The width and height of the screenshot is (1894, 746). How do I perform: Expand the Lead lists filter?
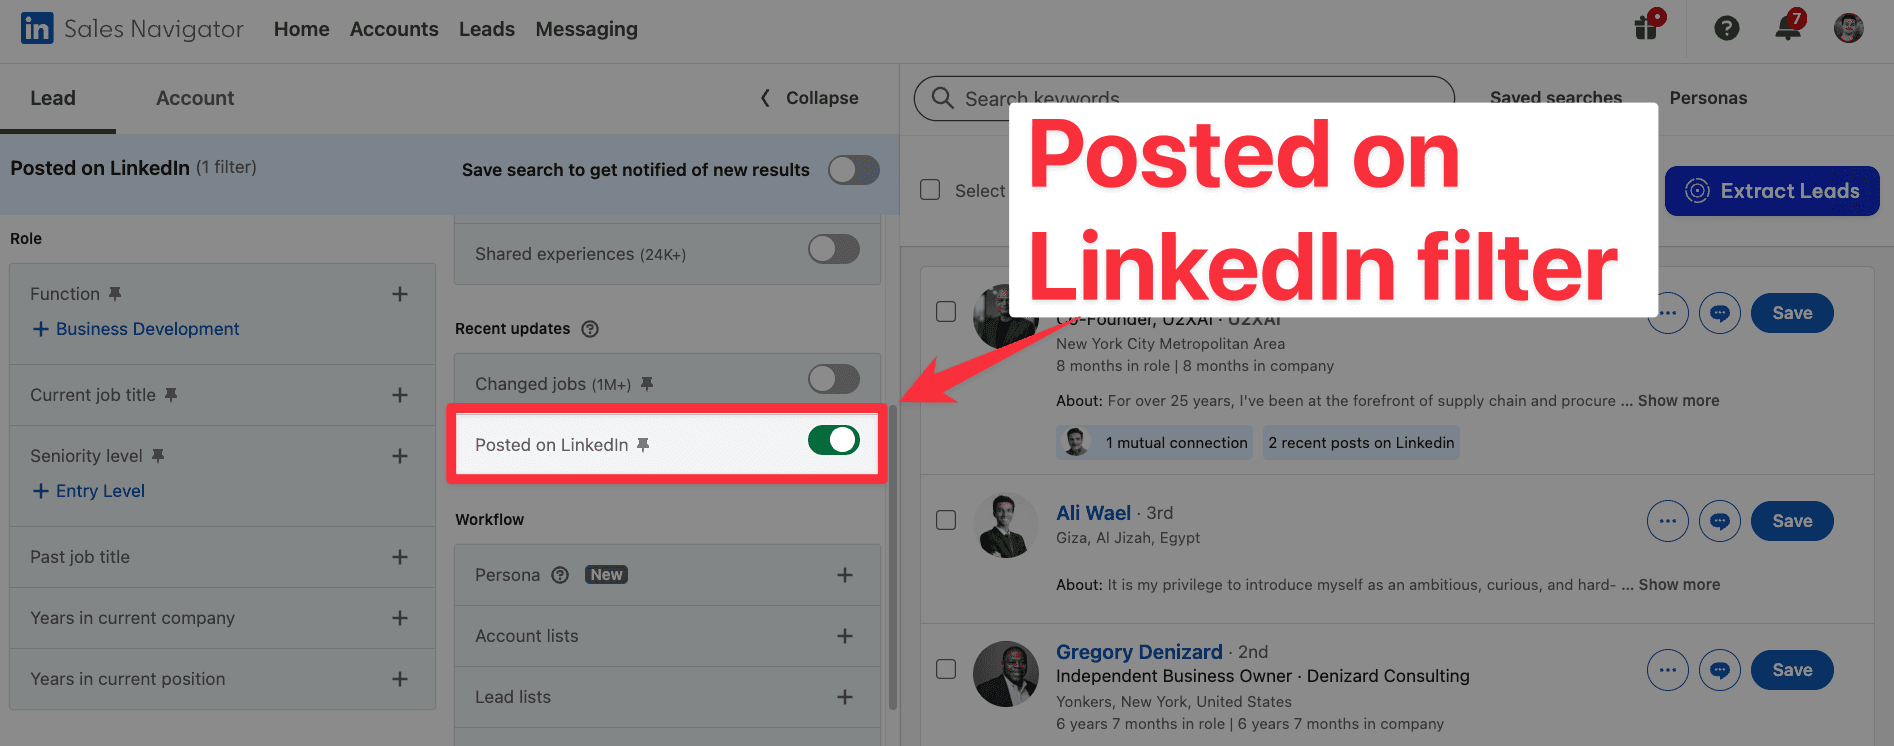pyautogui.click(x=845, y=697)
